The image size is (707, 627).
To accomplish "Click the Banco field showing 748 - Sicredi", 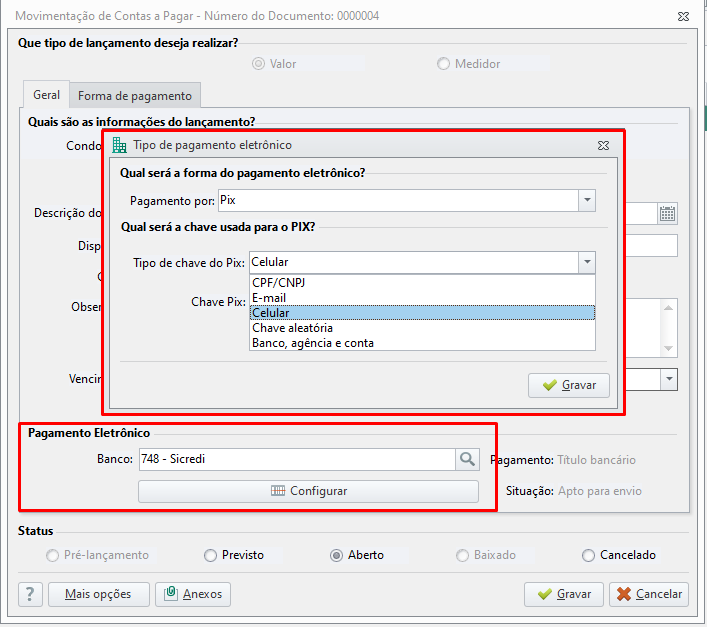I will (297, 459).
